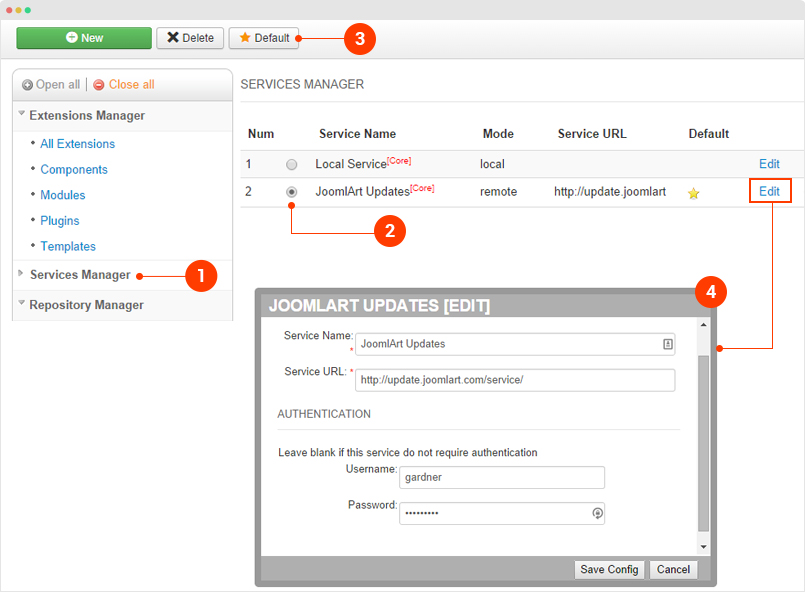Set selected service as Default

pos(264,38)
